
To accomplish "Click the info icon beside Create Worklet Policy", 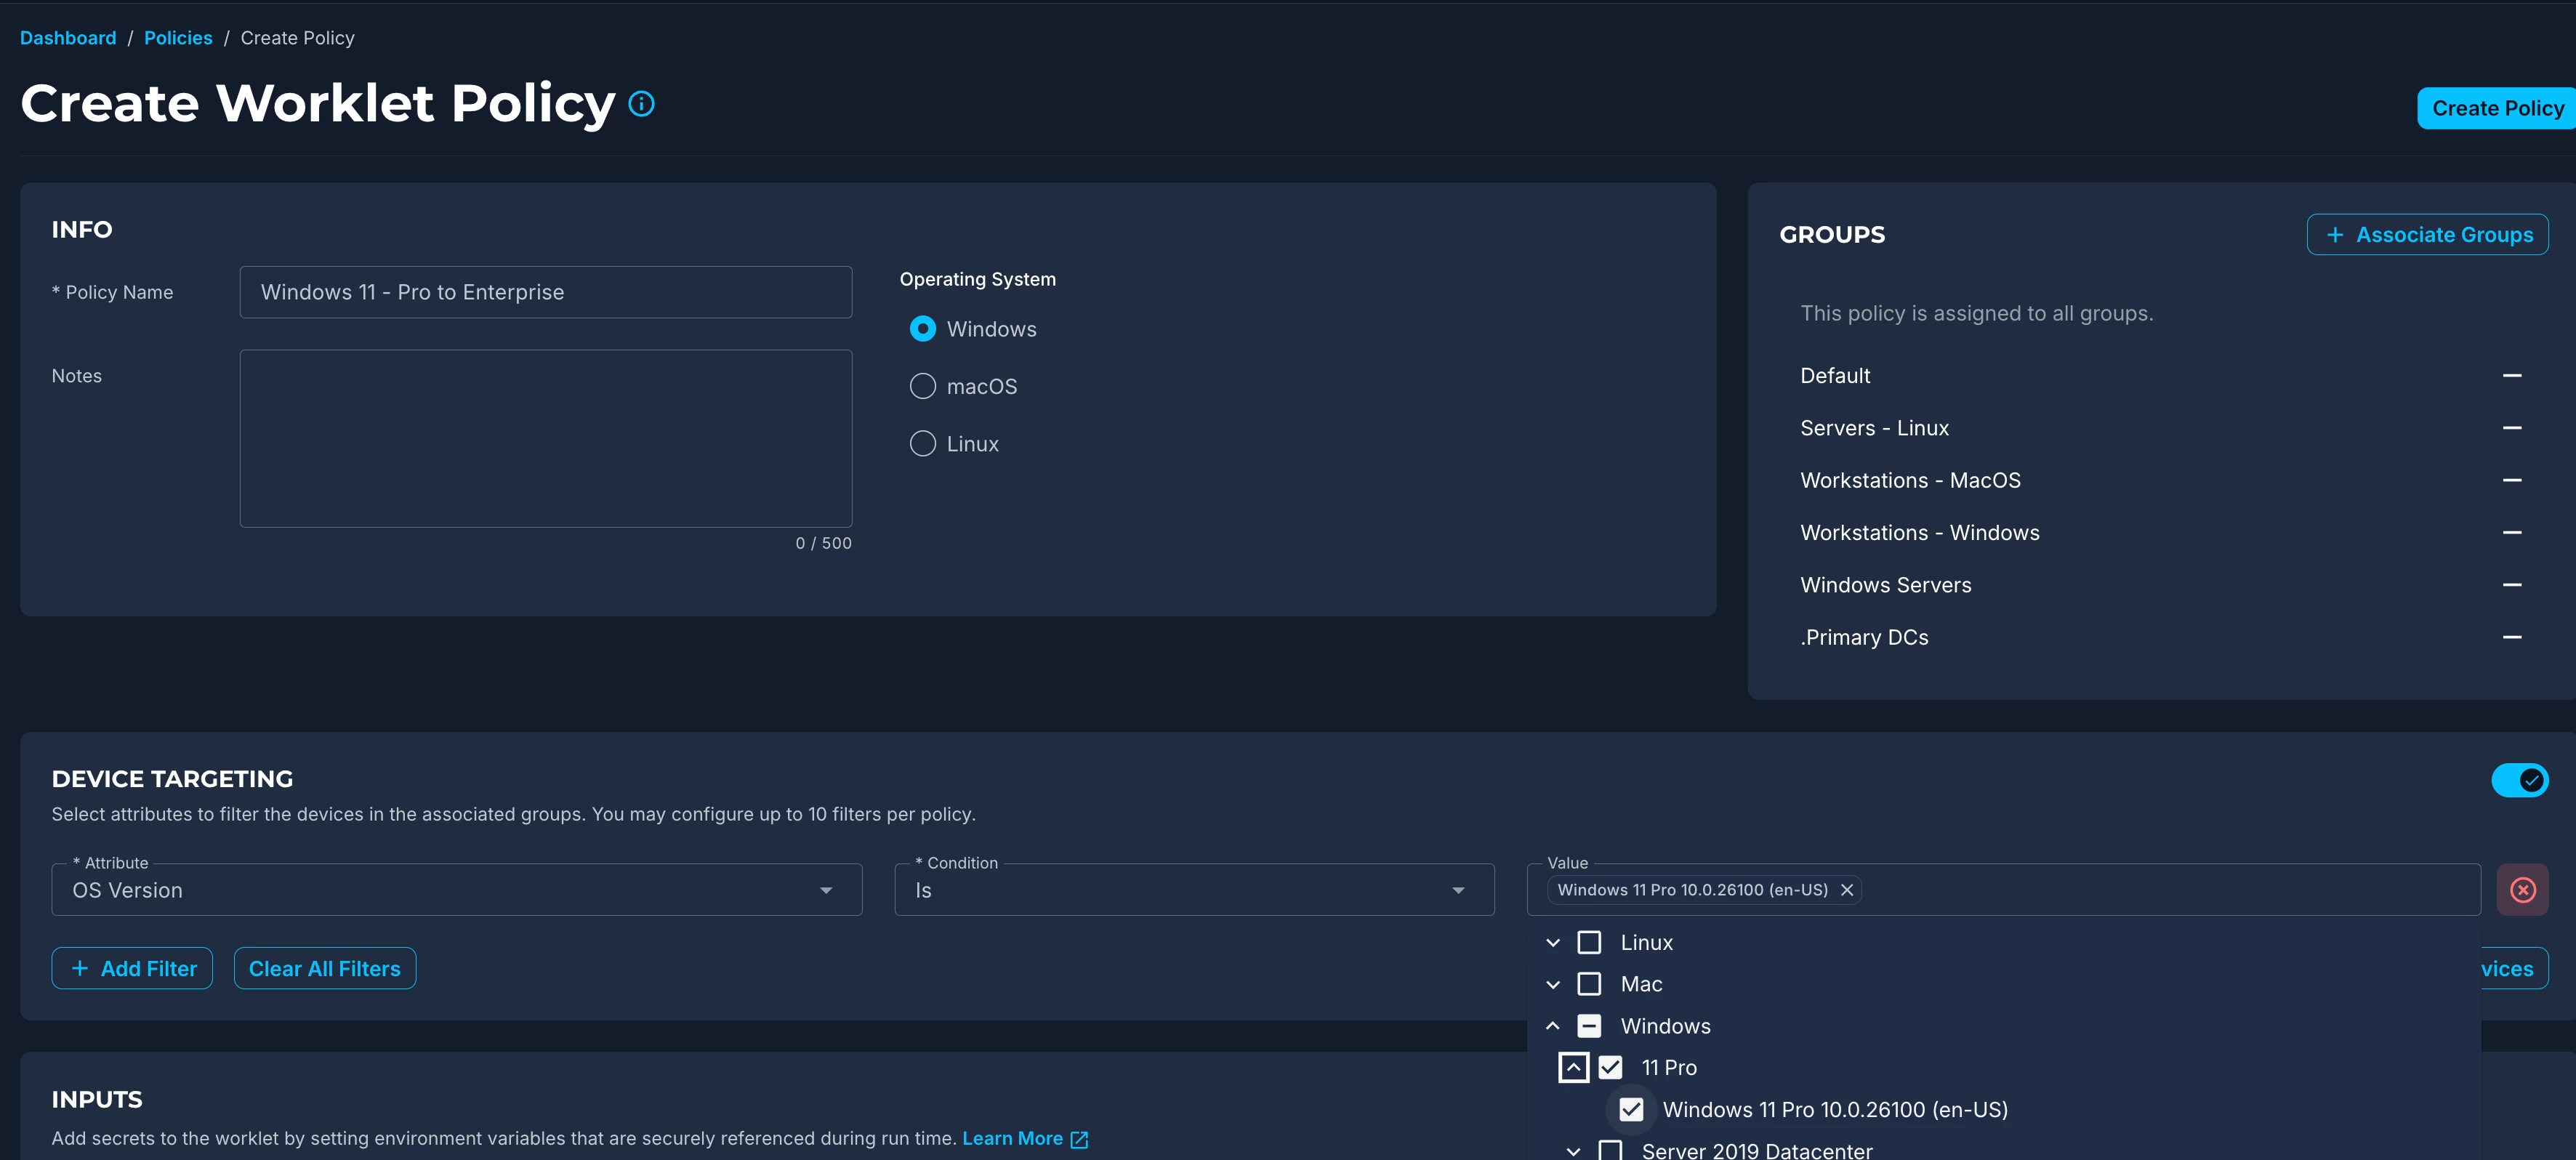I will click(641, 104).
